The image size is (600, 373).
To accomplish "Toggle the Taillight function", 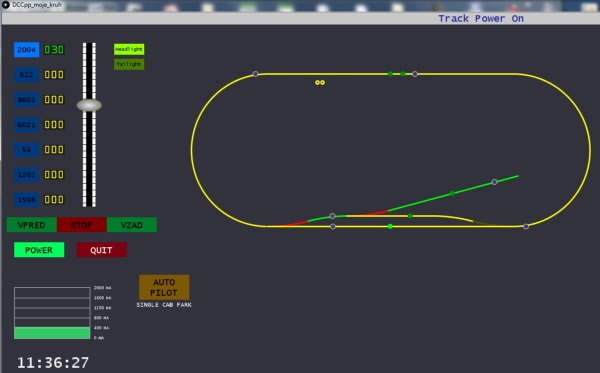I will click(129, 64).
